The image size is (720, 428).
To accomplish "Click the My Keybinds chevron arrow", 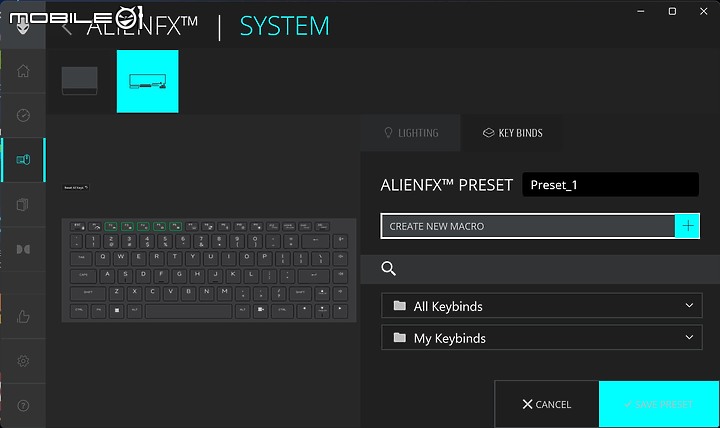I will click(x=689, y=337).
